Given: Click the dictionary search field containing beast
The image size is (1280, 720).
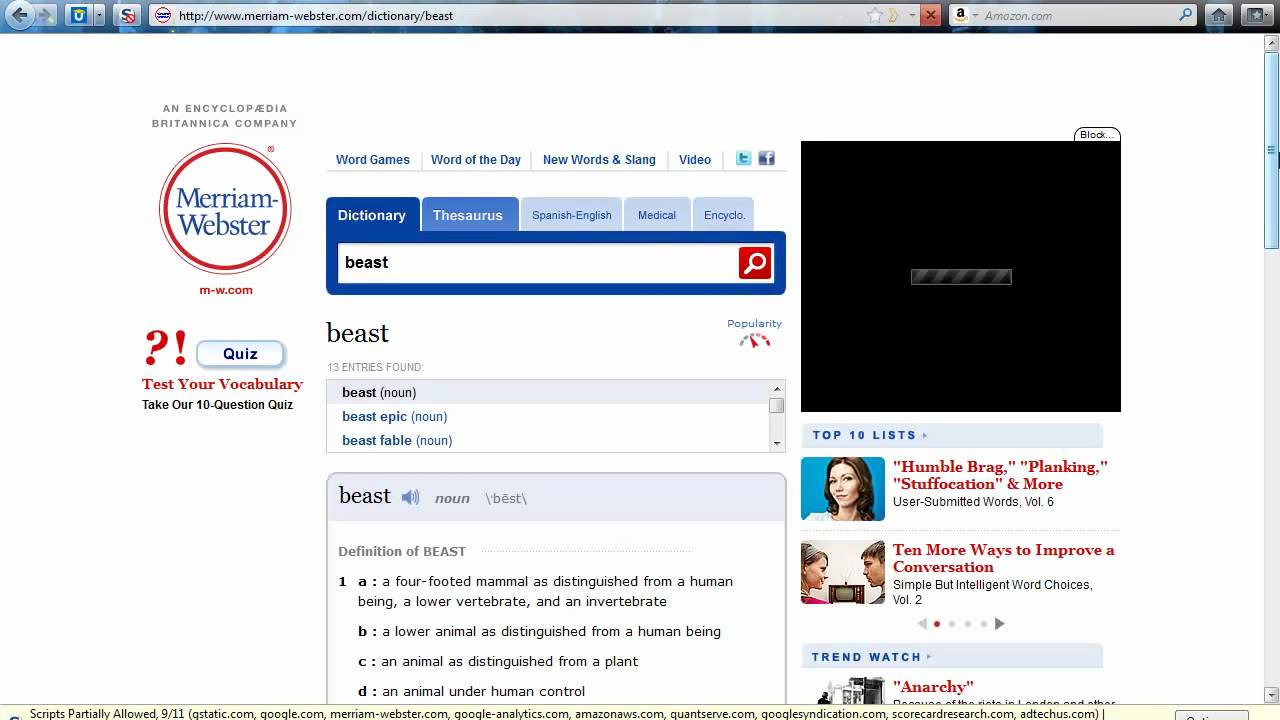Looking at the screenshot, I should click(538, 262).
